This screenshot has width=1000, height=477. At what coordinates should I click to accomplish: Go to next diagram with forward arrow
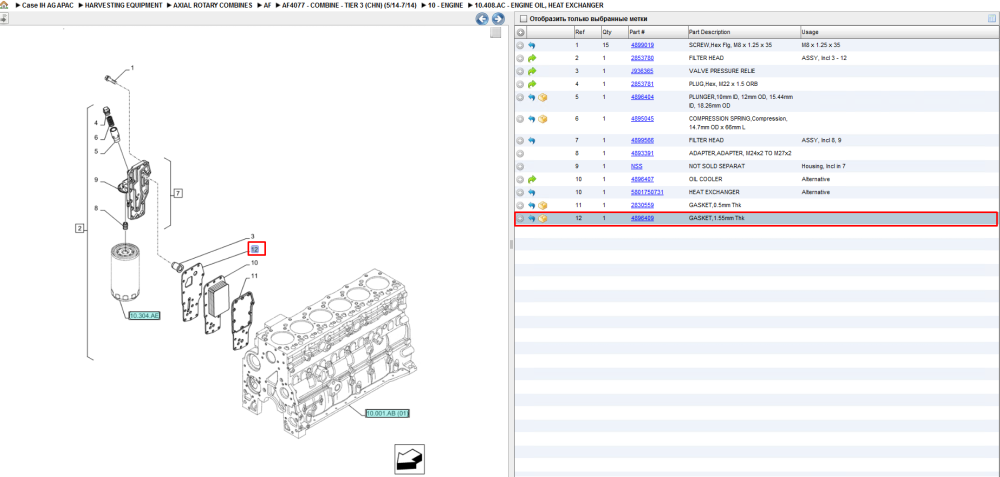[x=497, y=19]
